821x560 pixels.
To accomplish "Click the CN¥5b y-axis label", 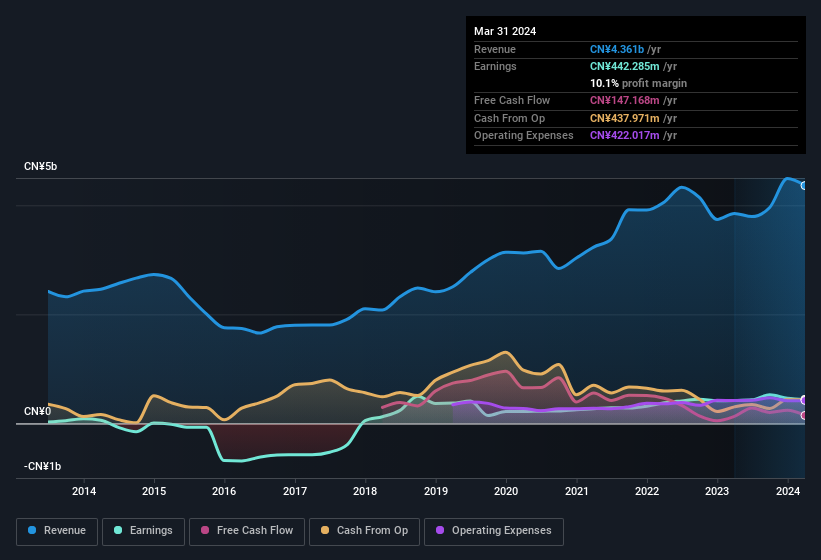I will click(x=41, y=166).
